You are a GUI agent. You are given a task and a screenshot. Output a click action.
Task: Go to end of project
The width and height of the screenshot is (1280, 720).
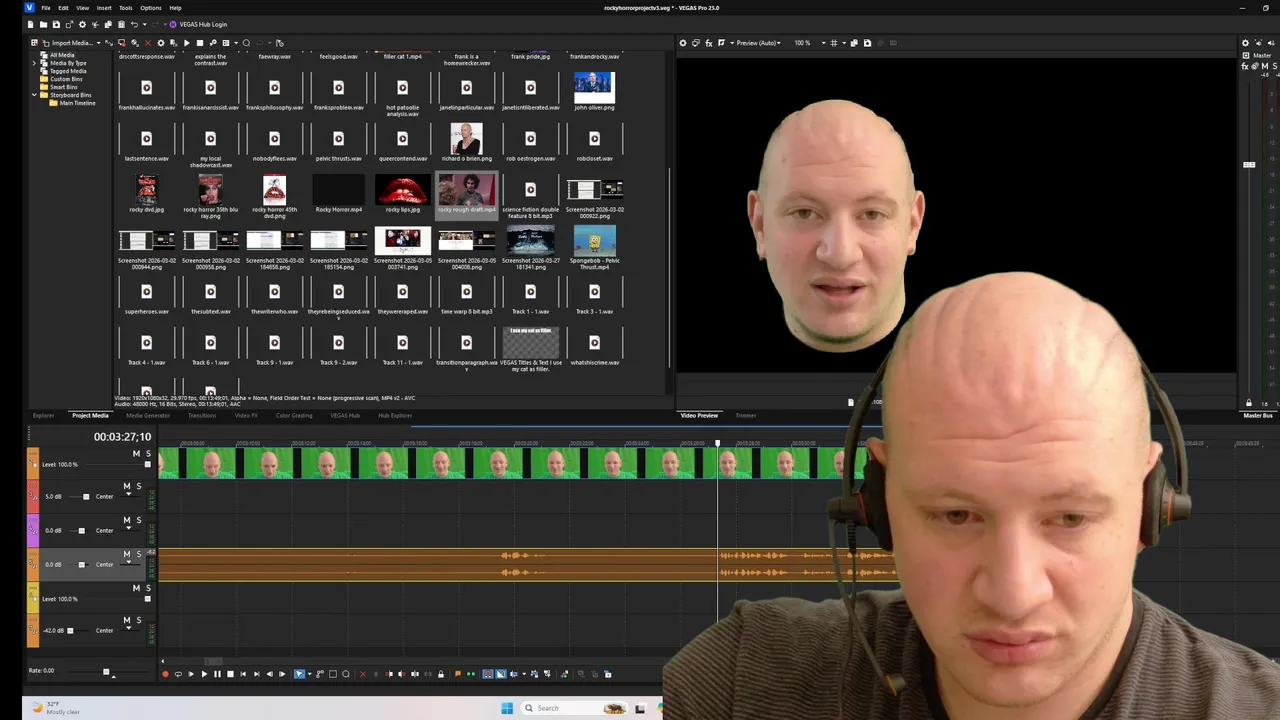[x=256, y=674]
